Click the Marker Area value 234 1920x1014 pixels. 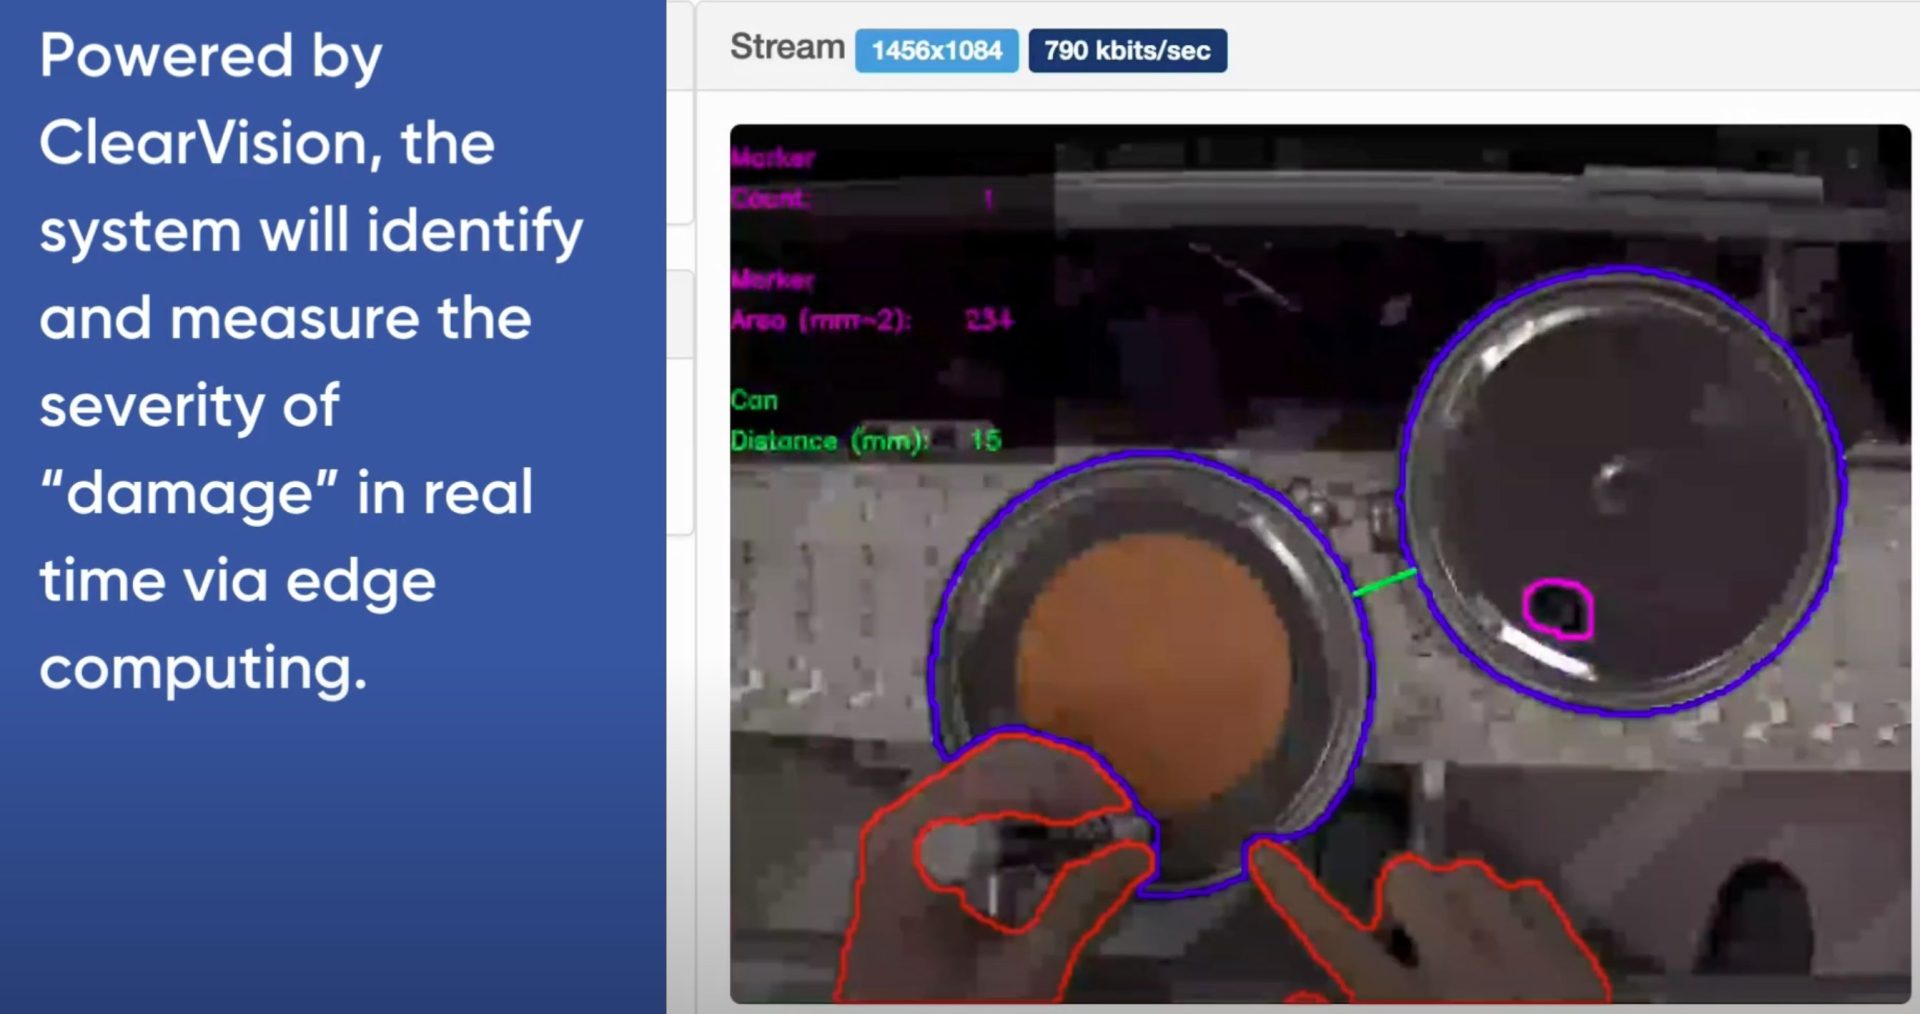point(989,320)
